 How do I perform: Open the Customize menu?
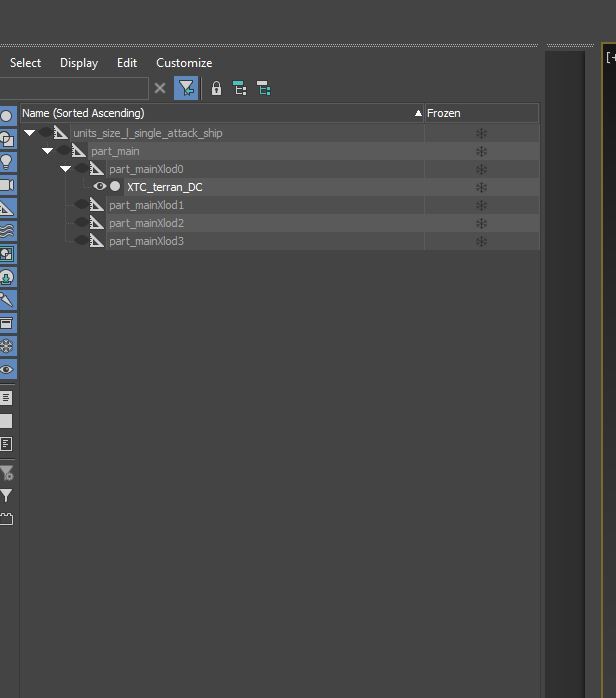[x=184, y=62]
